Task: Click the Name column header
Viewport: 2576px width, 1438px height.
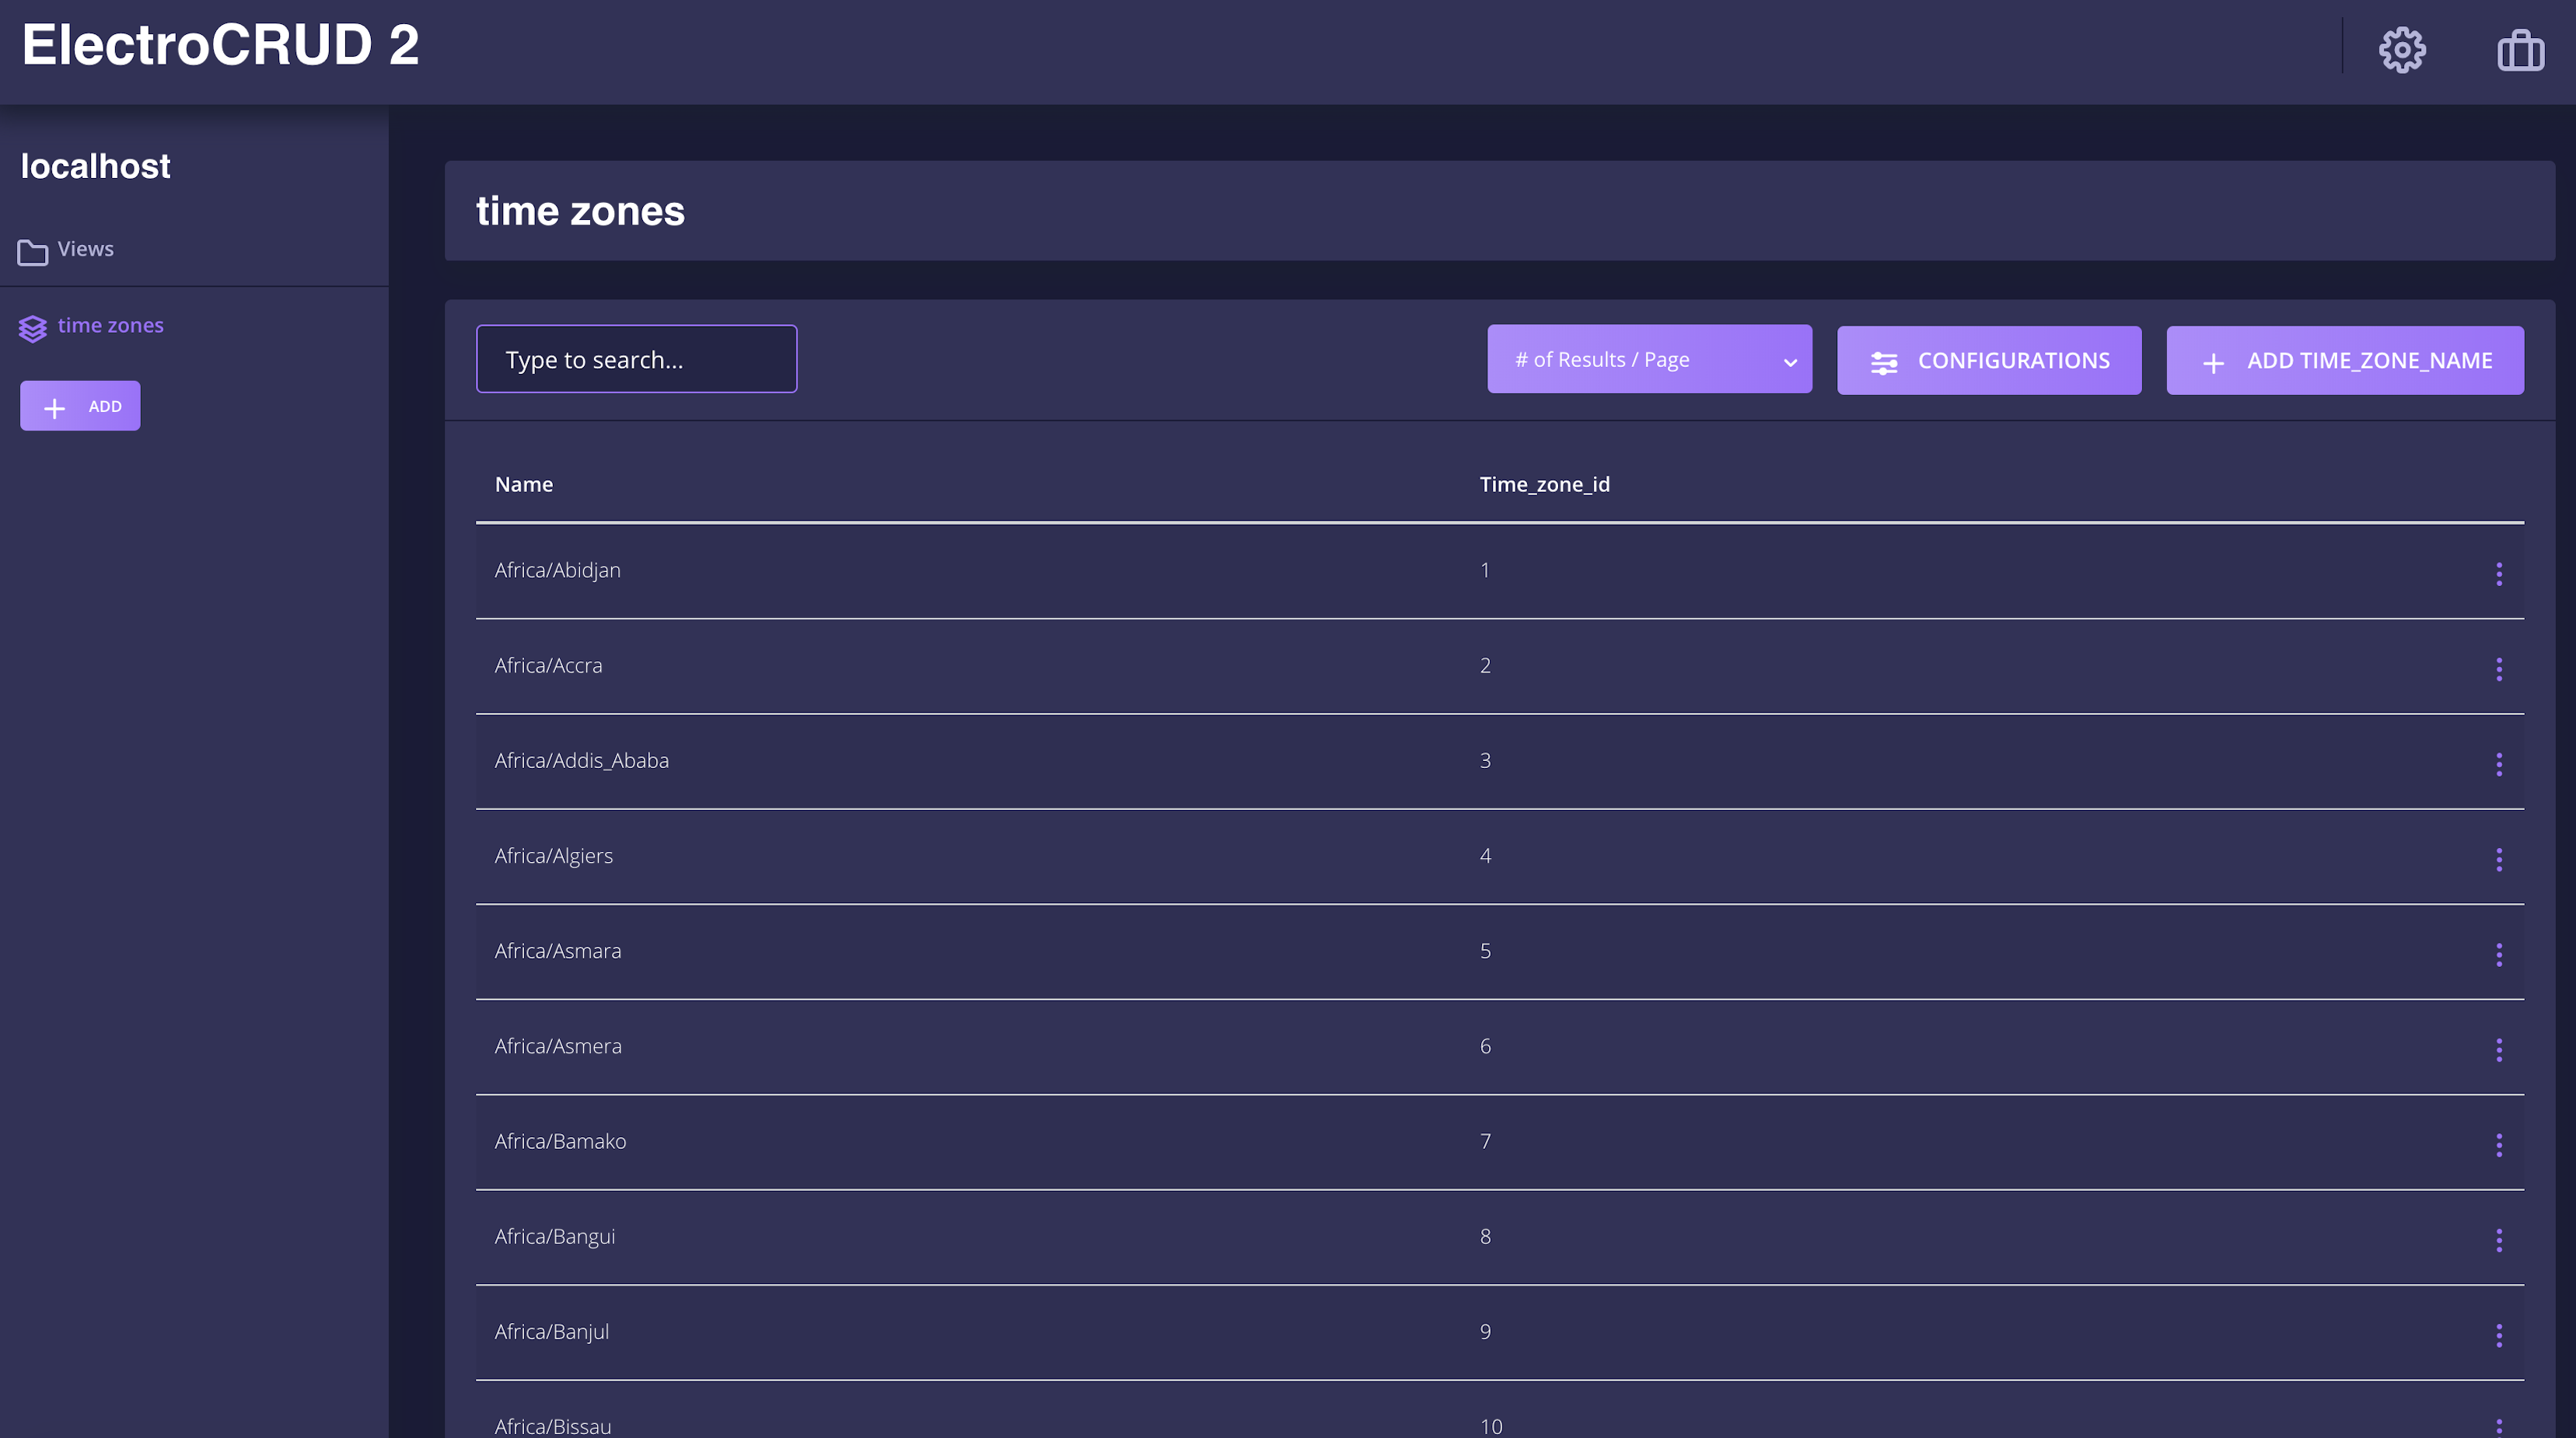Action: click(x=523, y=484)
